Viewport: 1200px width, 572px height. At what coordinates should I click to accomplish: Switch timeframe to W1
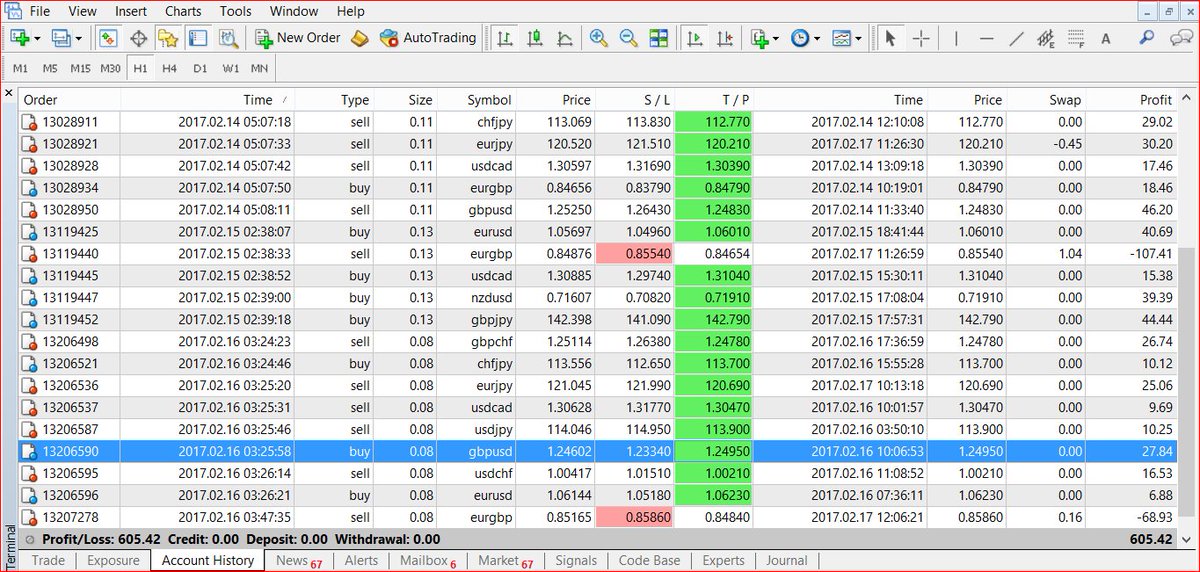[x=230, y=68]
